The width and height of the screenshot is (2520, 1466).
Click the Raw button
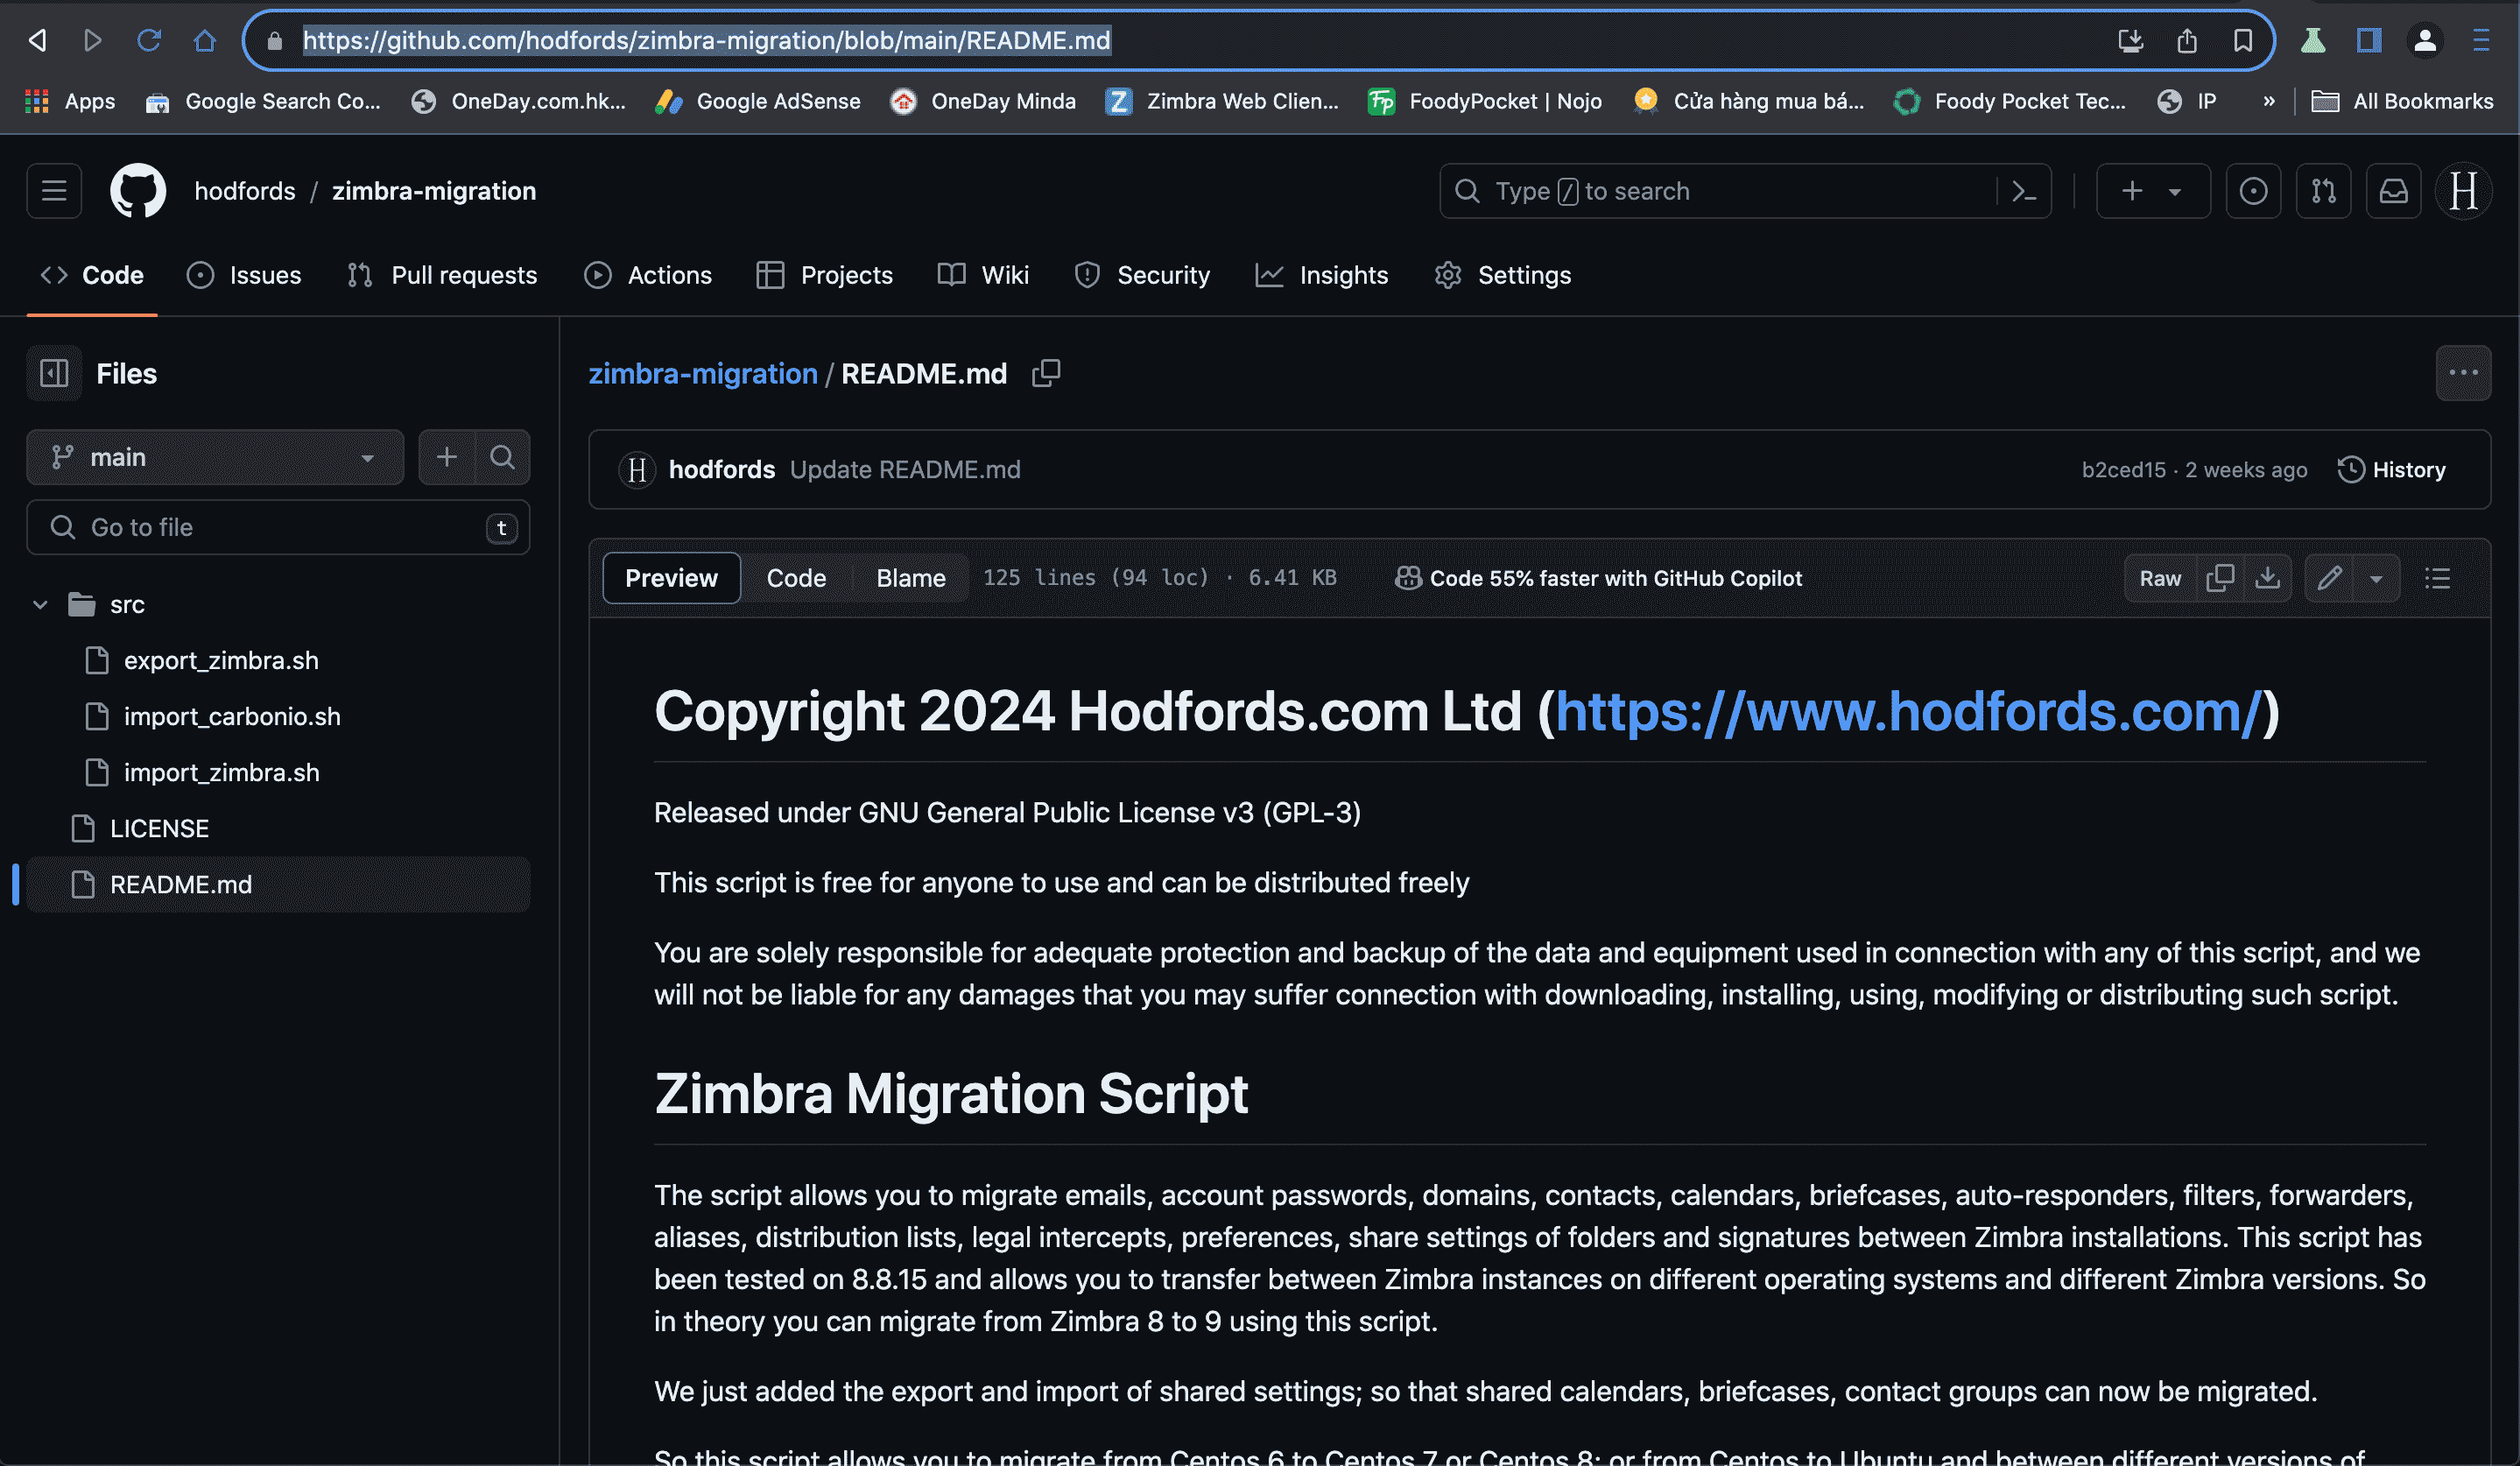[x=2160, y=578]
